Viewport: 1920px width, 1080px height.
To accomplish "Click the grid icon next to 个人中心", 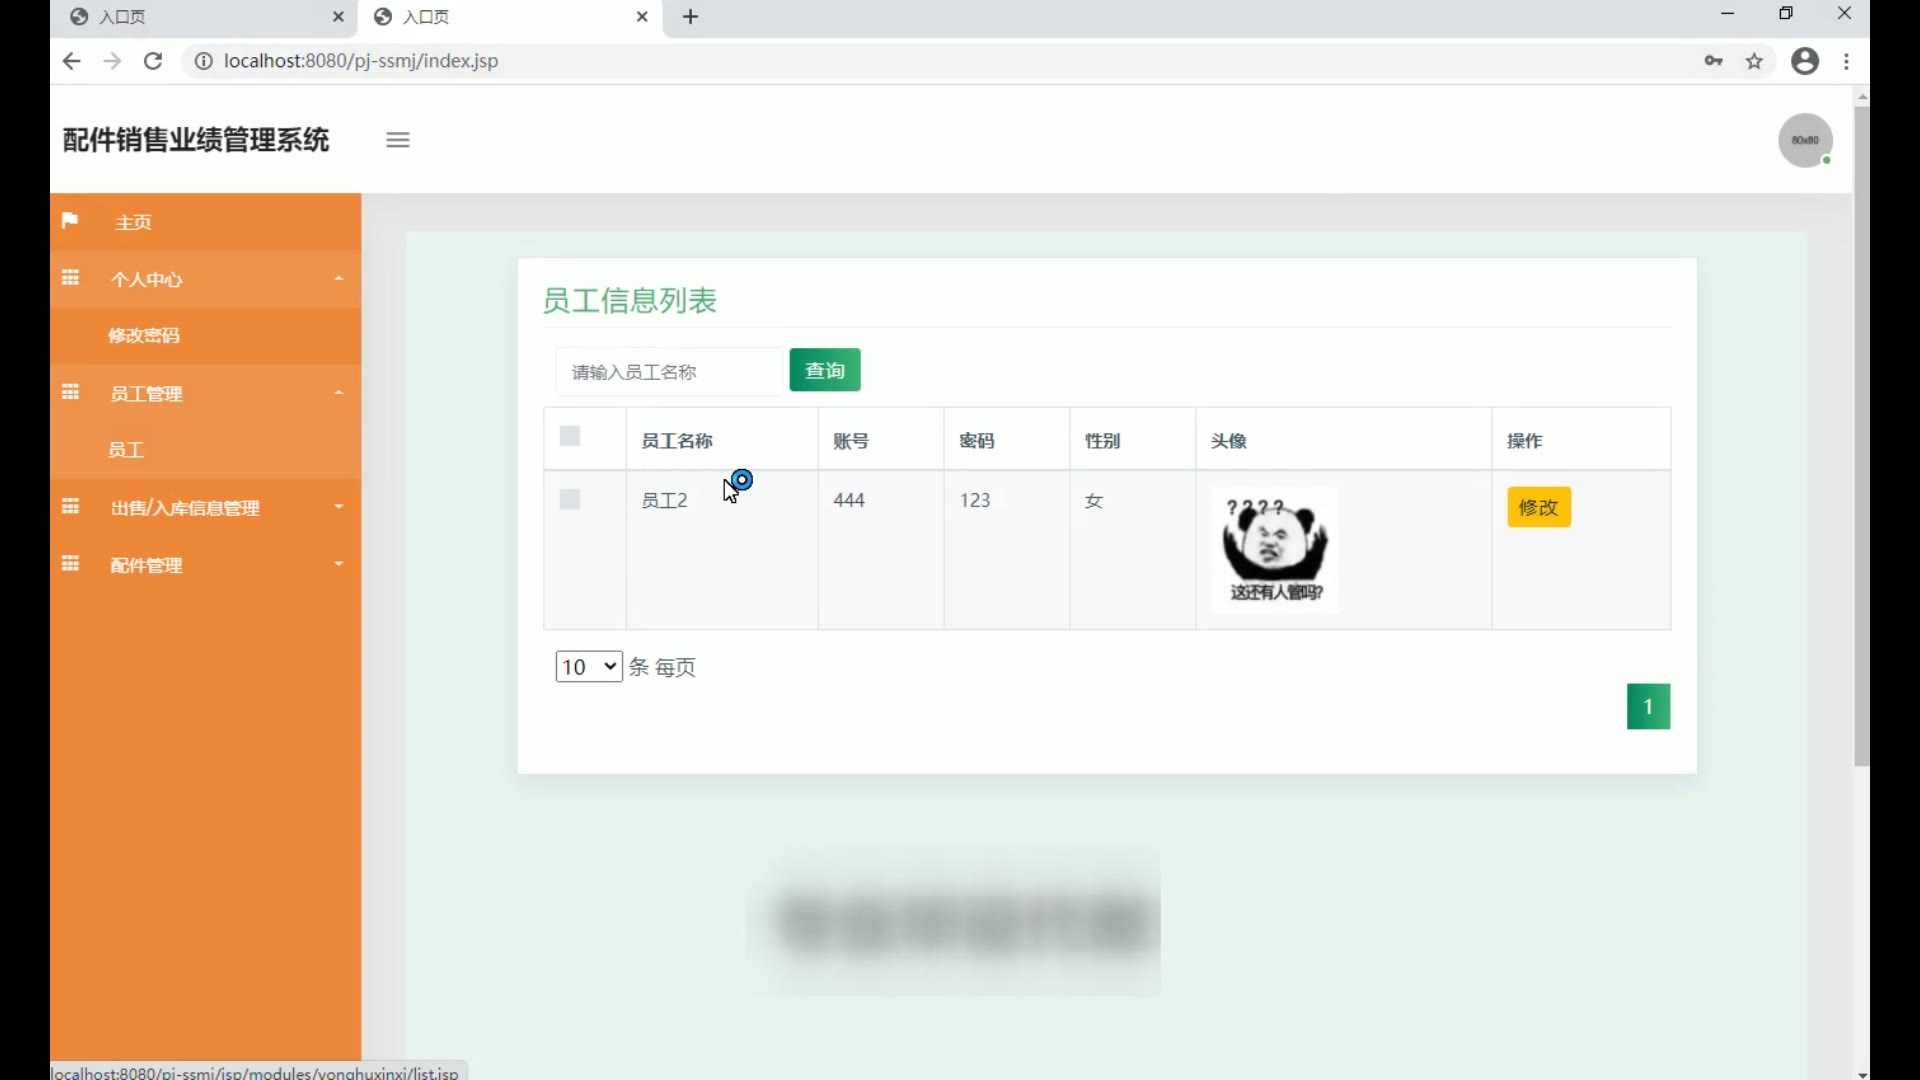I will 70,278.
